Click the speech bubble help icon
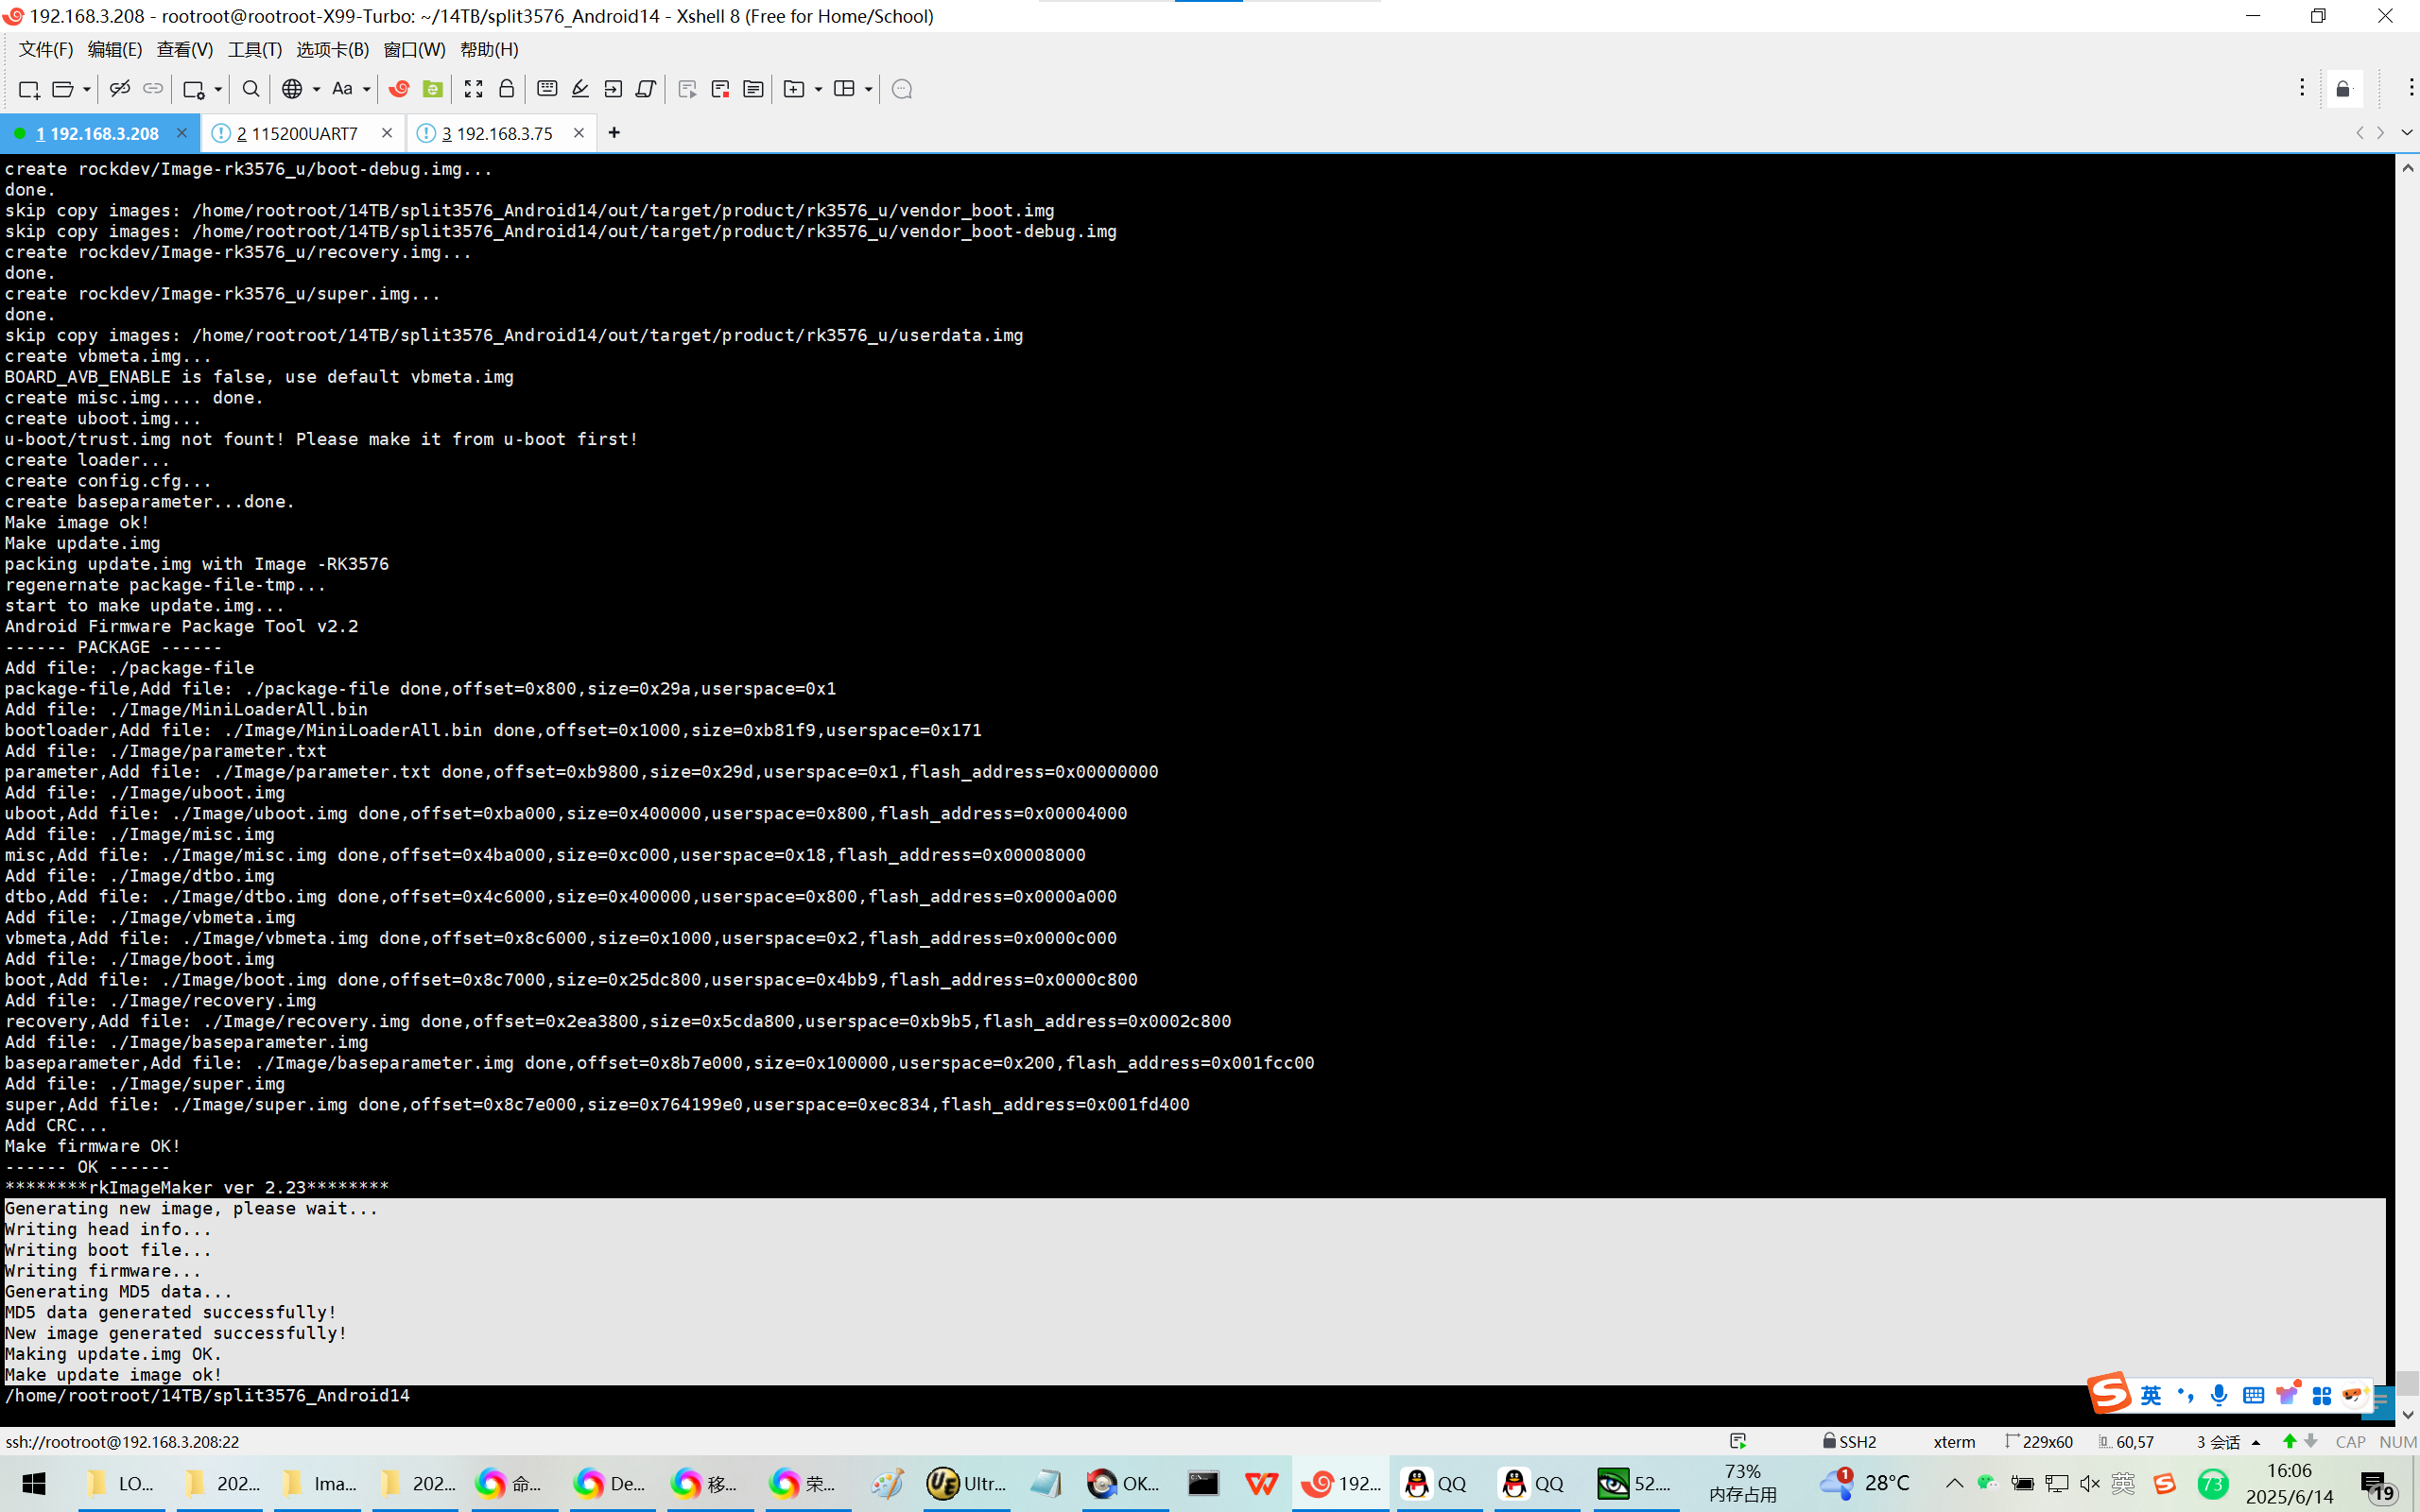The width and height of the screenshot is (2420, 1512). [901, 89]
